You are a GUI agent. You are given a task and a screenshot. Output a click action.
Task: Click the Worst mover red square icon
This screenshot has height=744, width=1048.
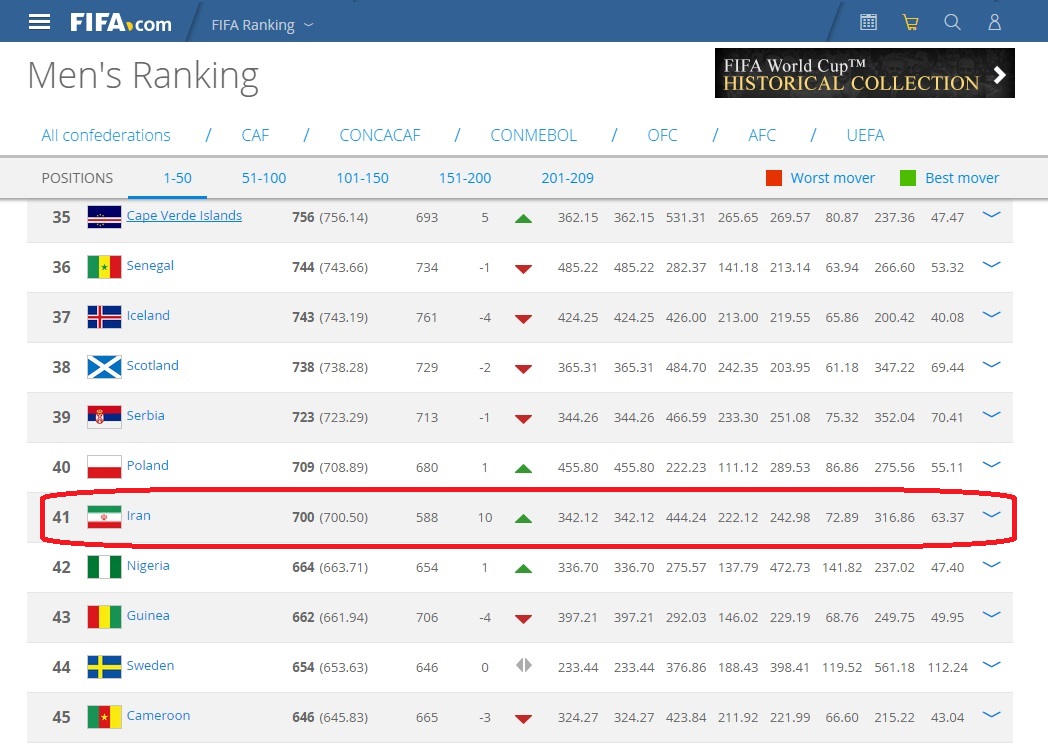[774, 177]
